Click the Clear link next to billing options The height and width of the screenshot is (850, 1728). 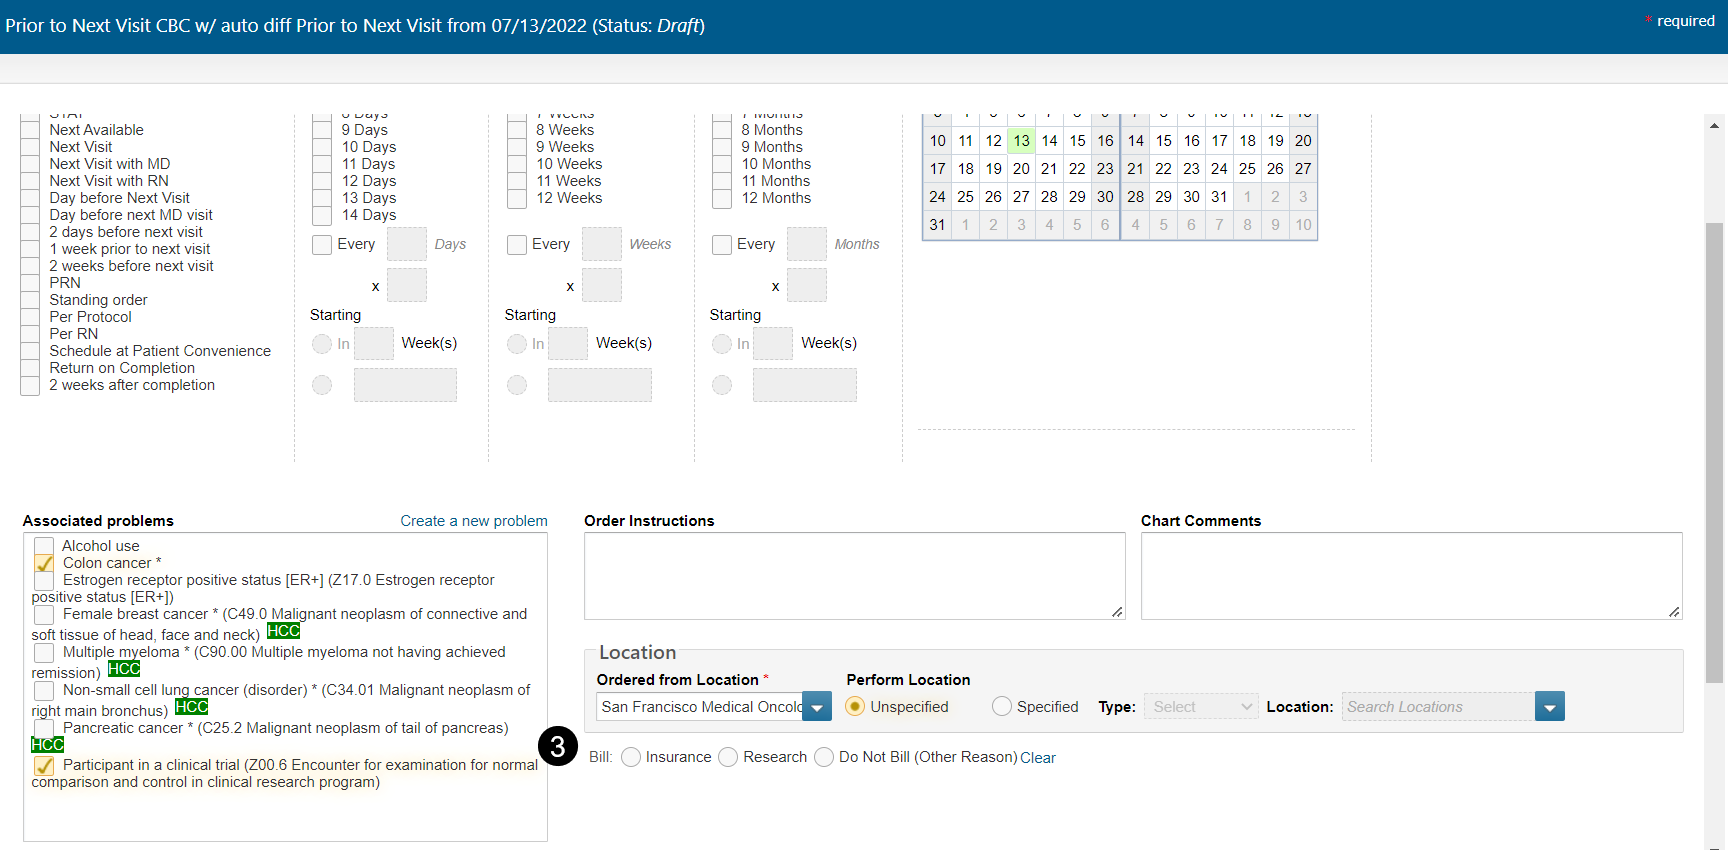(x=1038, y=758)
